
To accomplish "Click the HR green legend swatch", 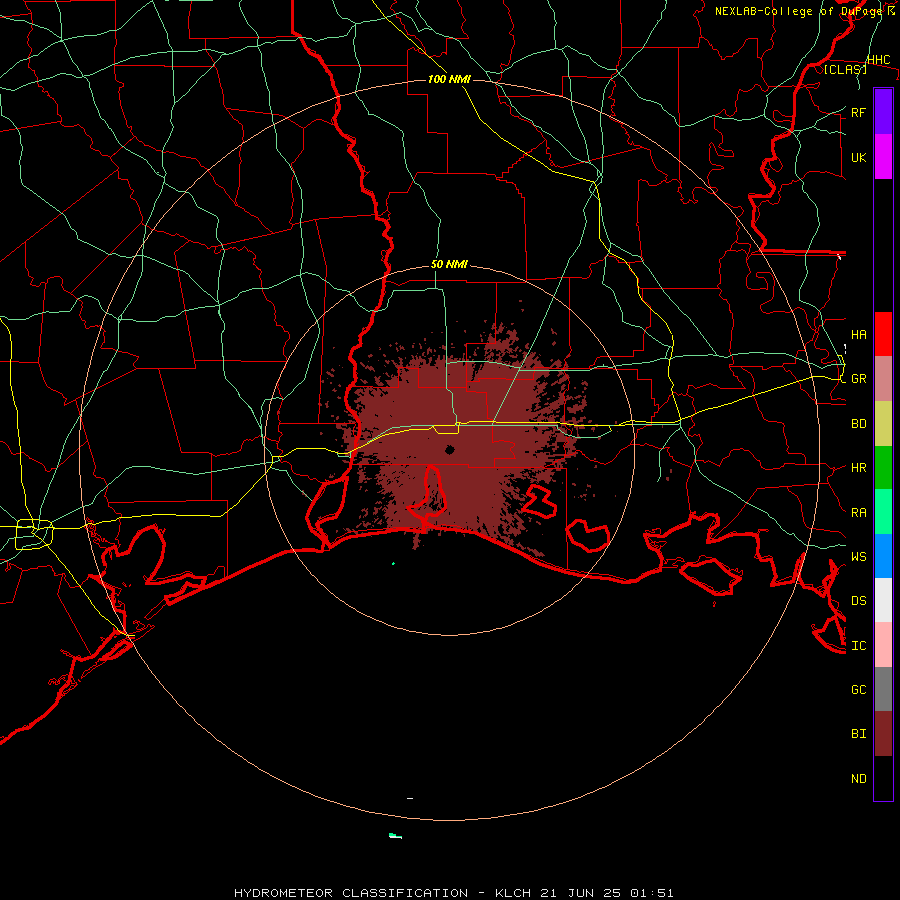I will click(883, 468).
